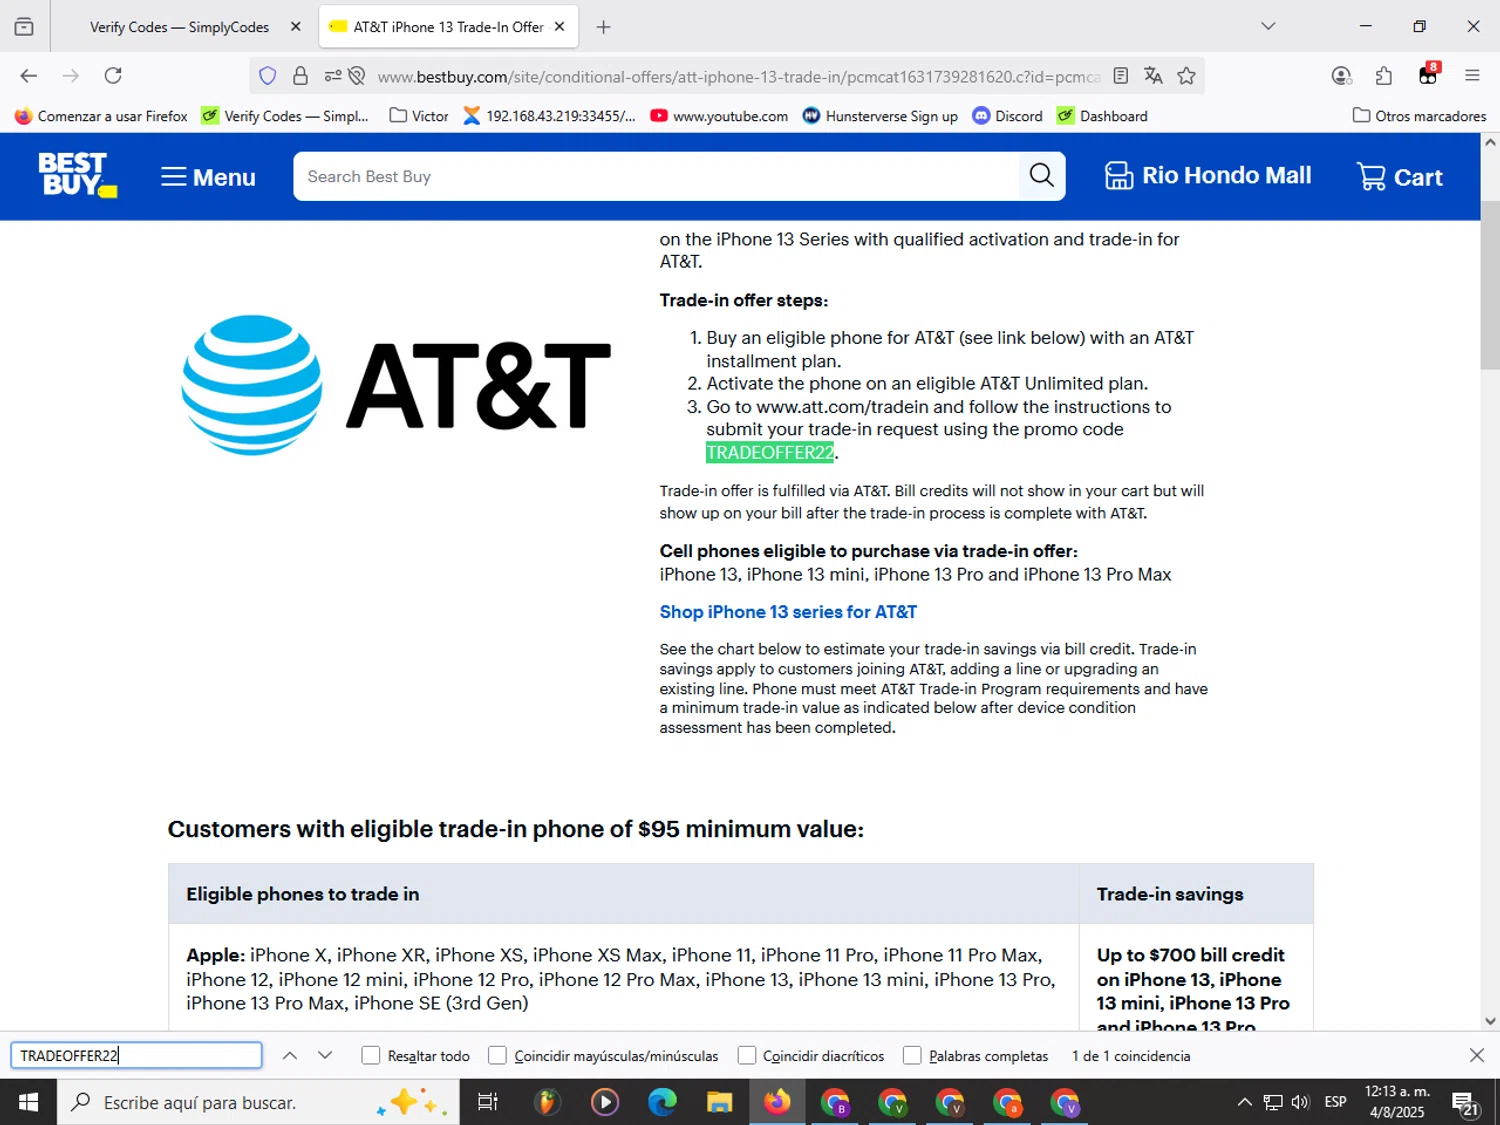Open the Verify Codes — Simpl... bookmark
The height and width of the screenshot is (1125, 1500).
tap(286, 116)
